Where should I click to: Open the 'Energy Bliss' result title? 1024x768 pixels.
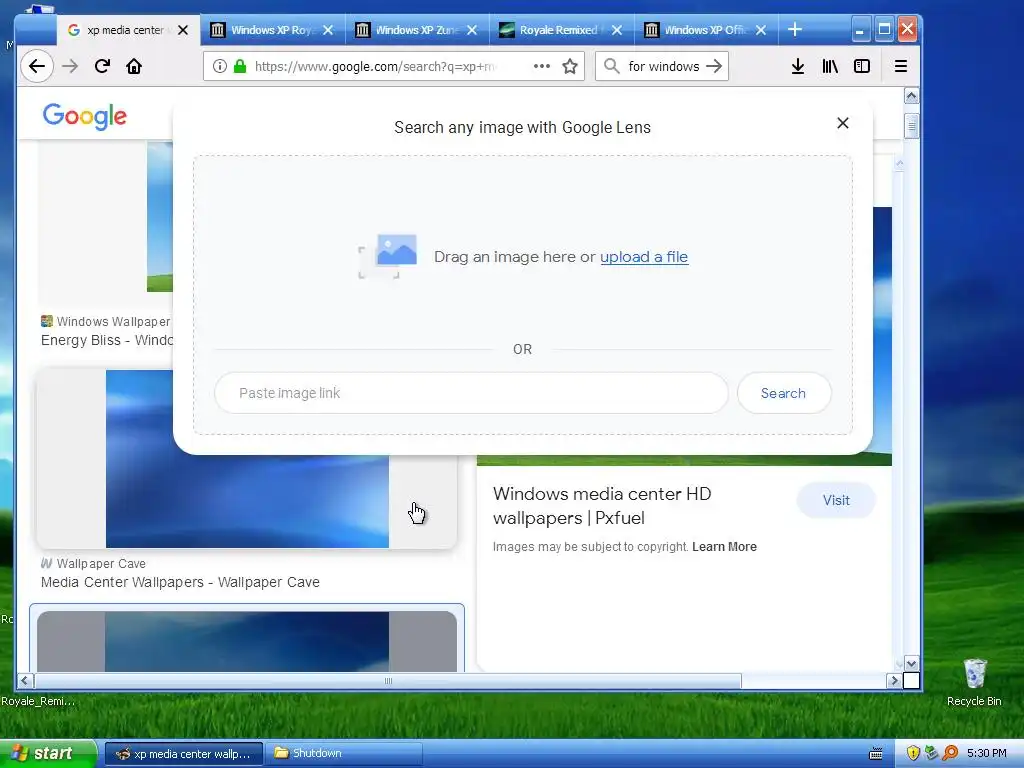pos(107,340)
